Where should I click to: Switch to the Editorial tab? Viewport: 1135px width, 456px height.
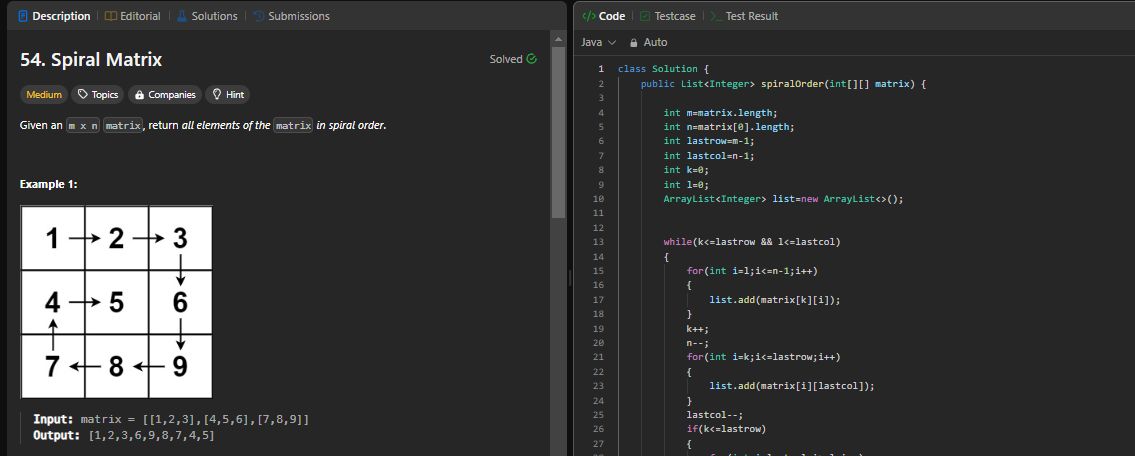(x=132, y=16)
